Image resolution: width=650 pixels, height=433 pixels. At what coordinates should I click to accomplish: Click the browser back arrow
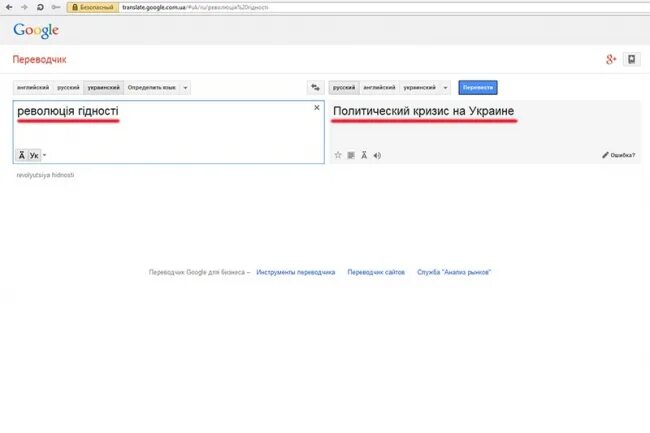(x=9, y=7)
